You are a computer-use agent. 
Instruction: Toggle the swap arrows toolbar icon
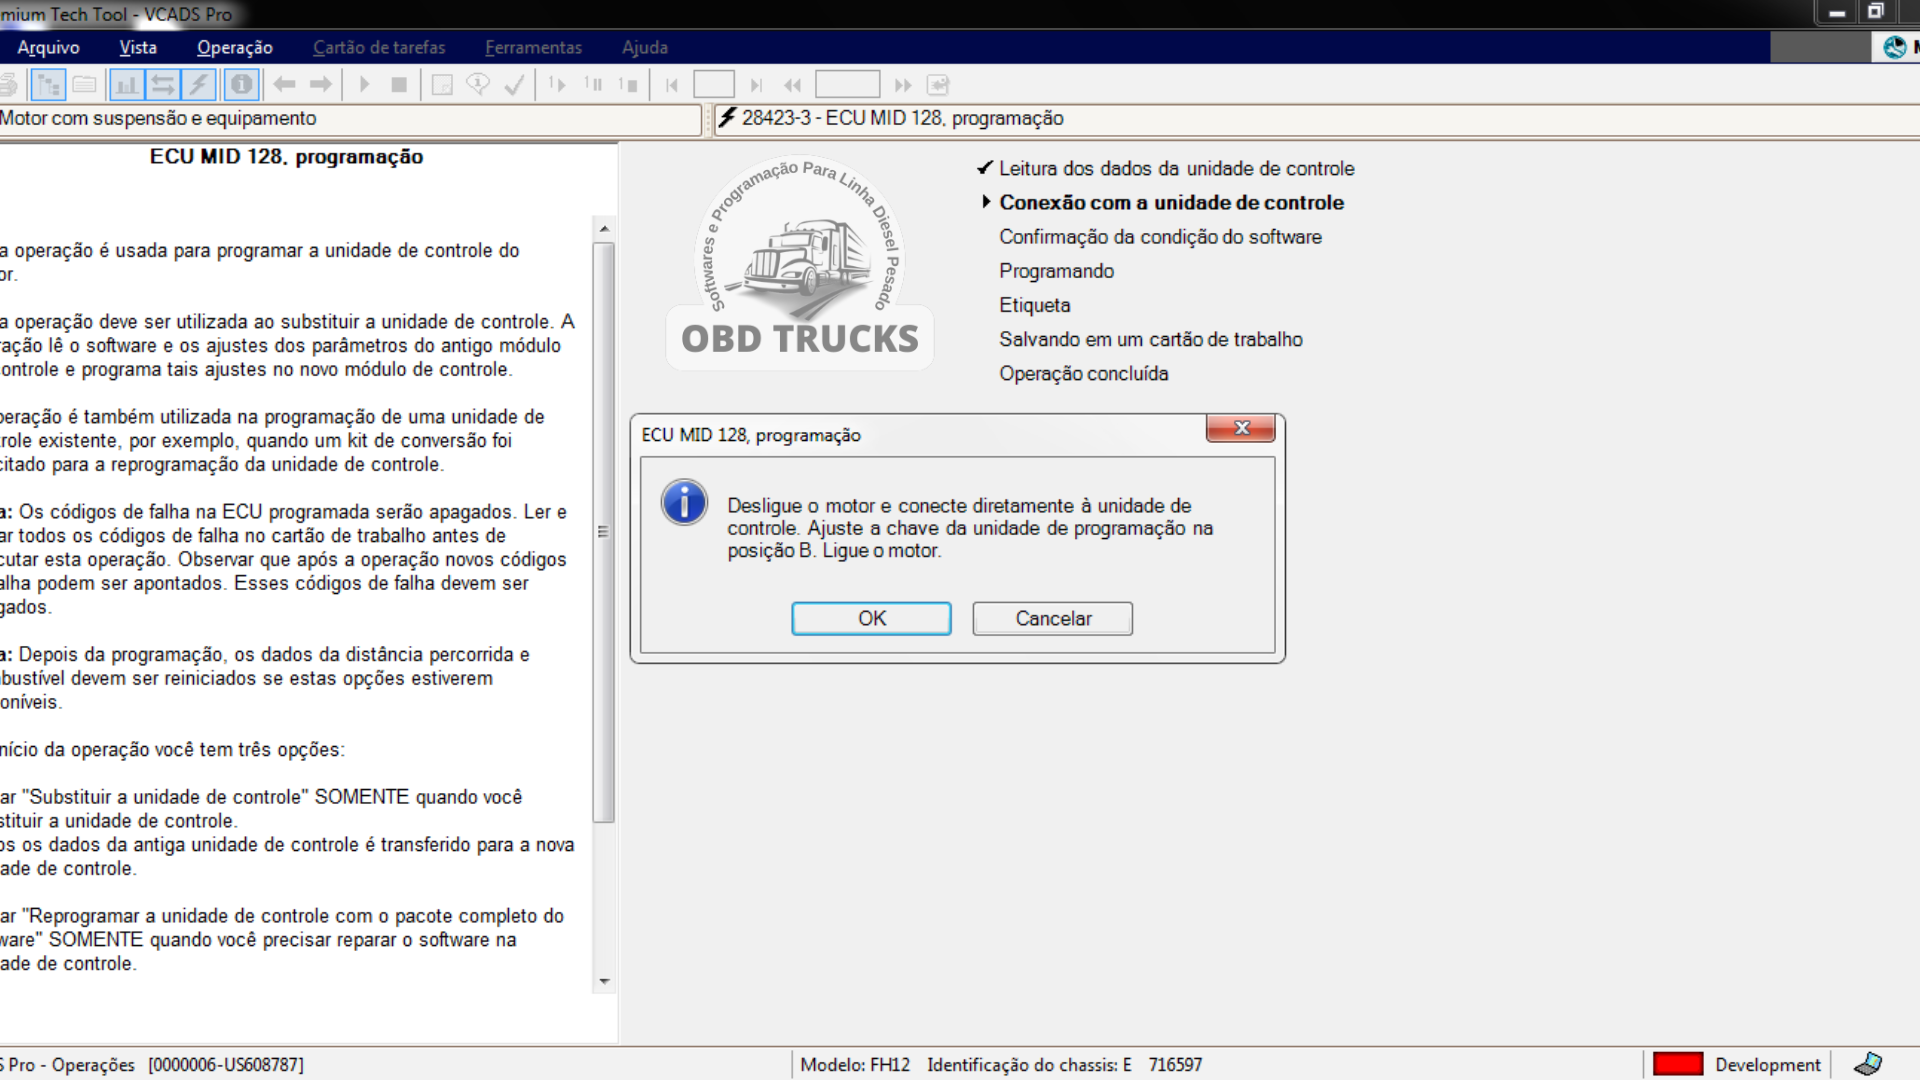click(x=163, y=85)
